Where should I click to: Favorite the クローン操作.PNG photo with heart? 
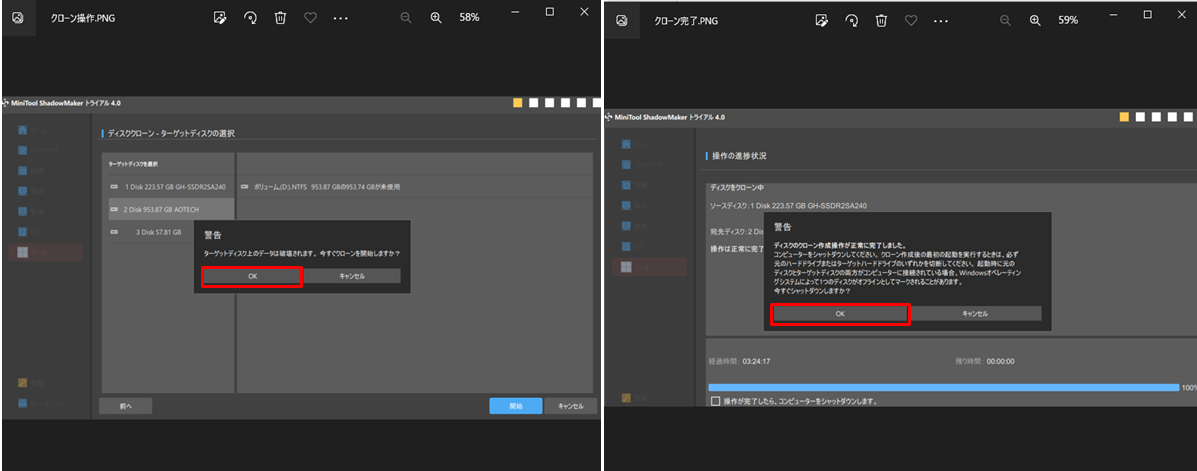[310, 18]
